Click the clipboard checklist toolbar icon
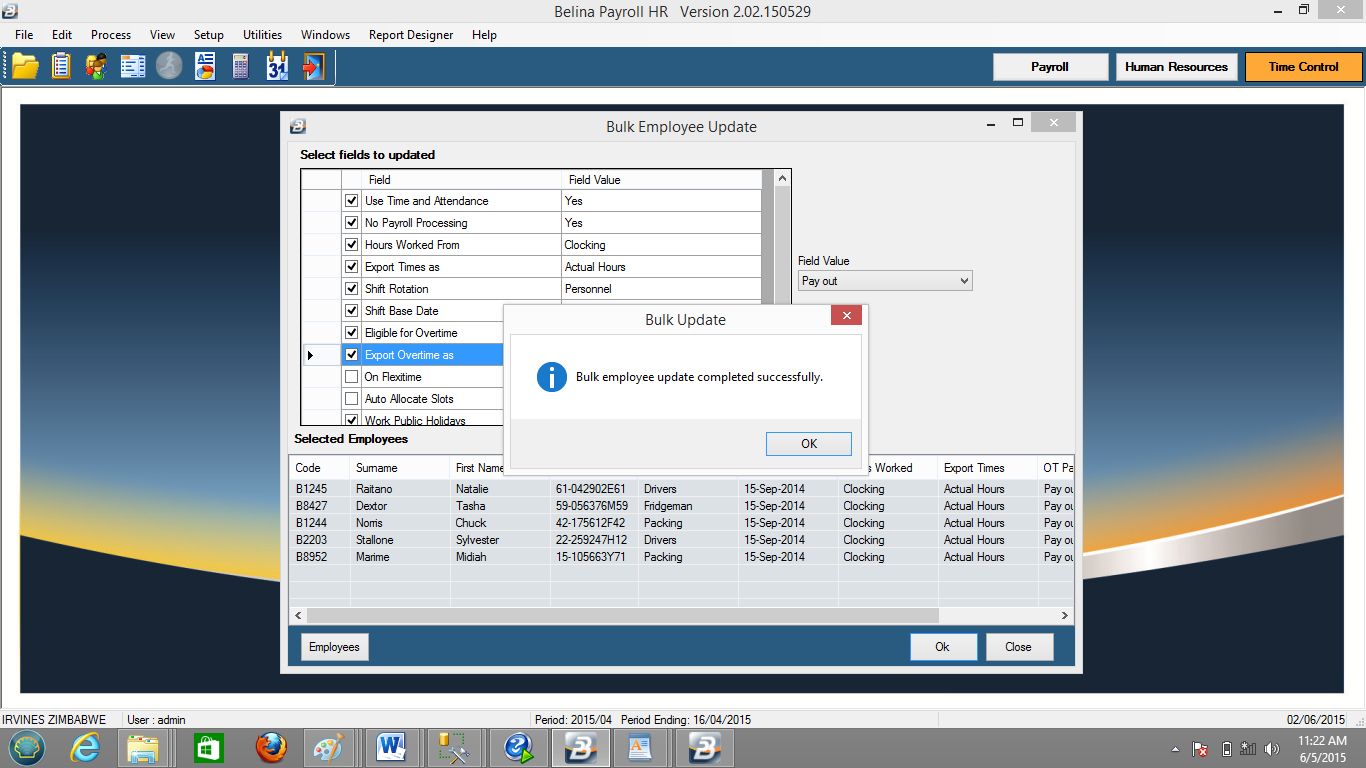 pos(61,66)
